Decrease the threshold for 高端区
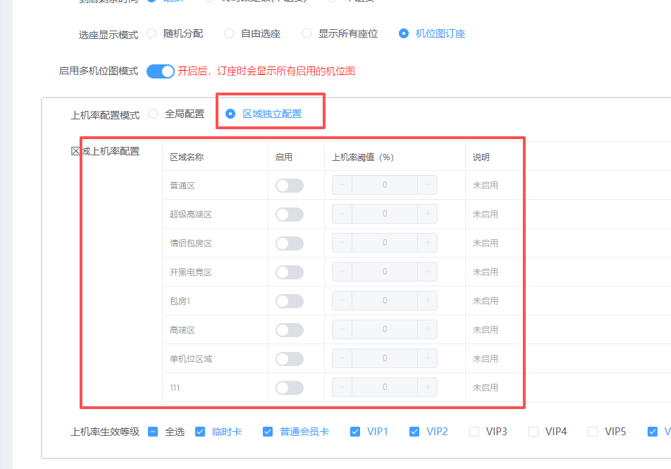The width and height of the screenshot is (671, 469). (342, 329)
